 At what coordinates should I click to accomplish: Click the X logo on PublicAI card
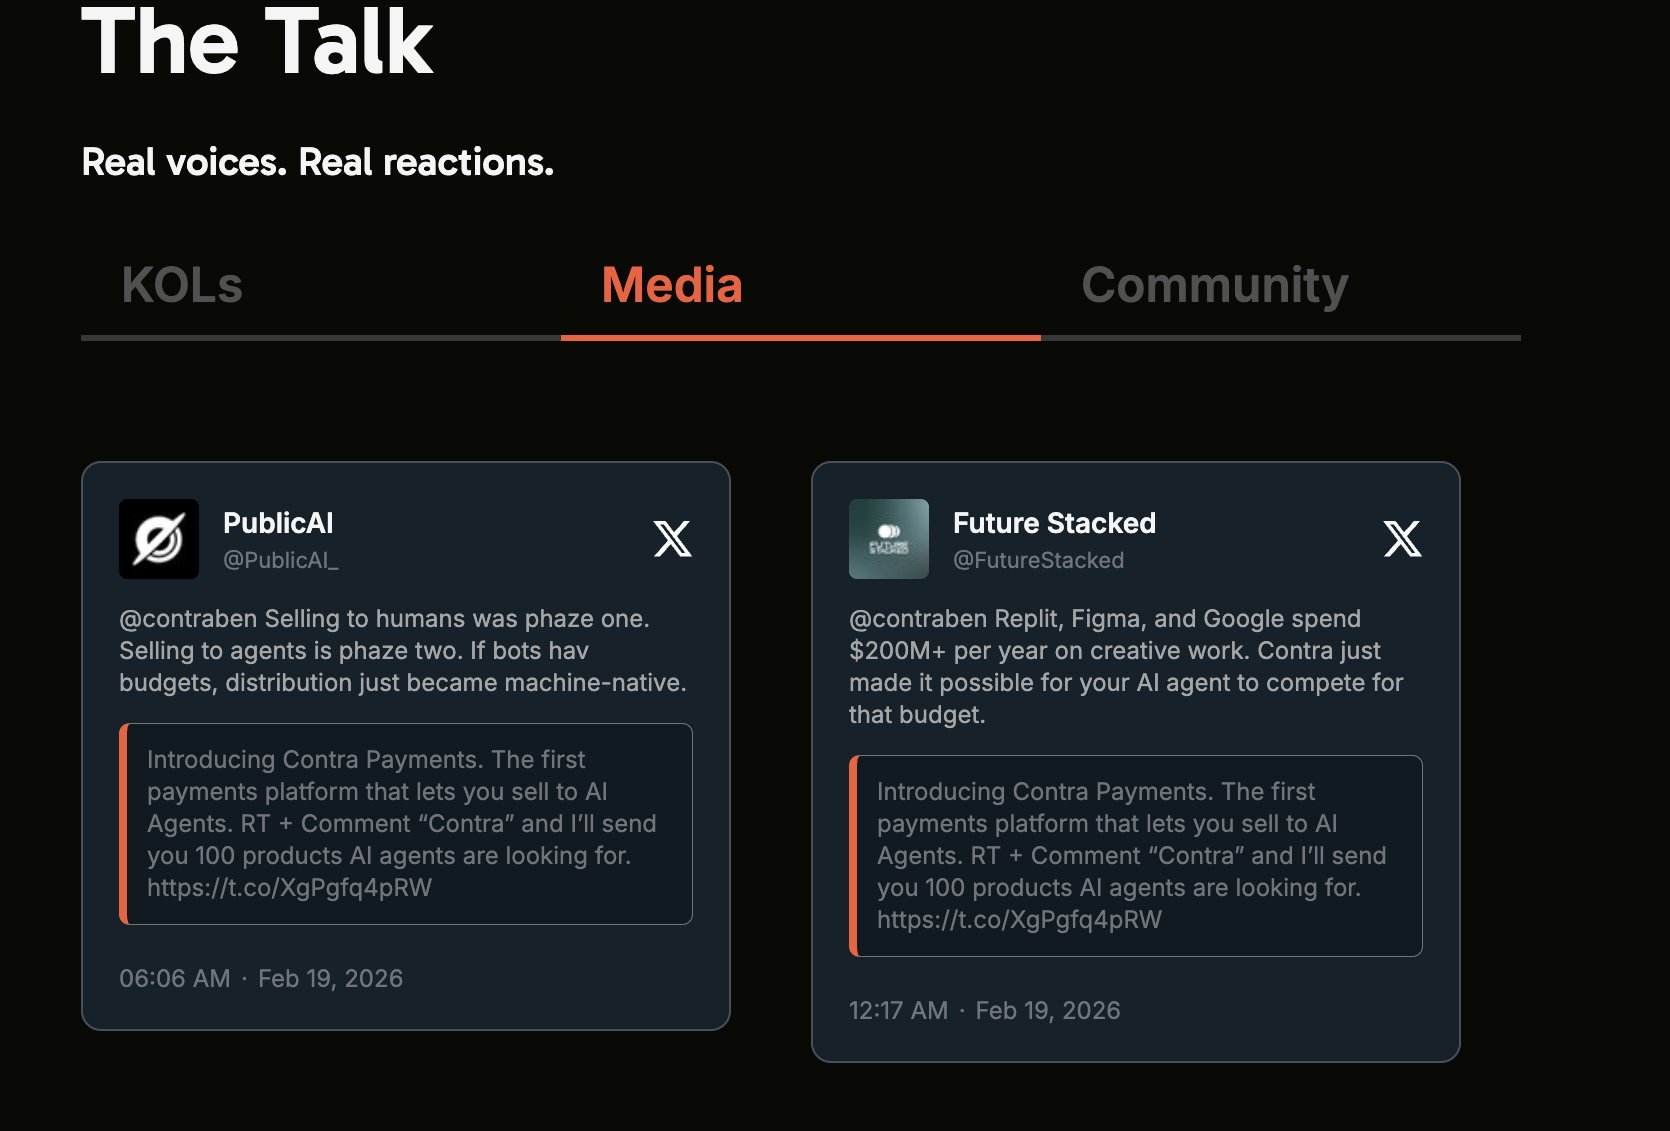(672, 539)
